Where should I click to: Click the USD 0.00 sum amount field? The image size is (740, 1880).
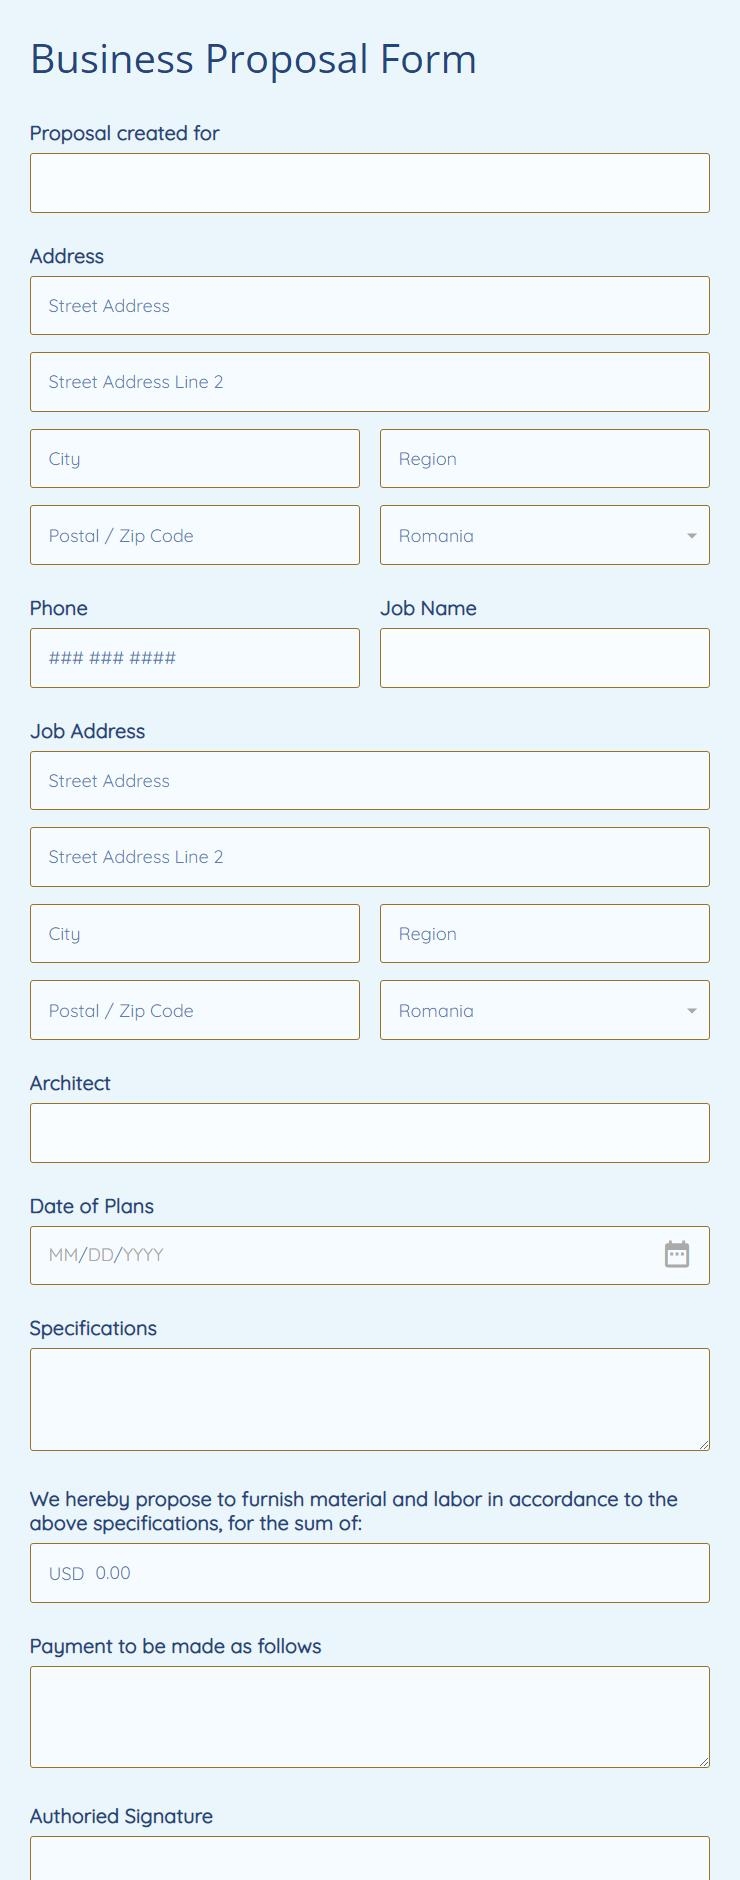click(370, 1572)
